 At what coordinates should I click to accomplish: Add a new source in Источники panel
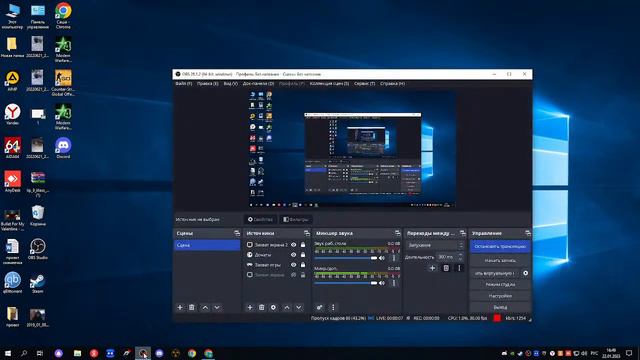click(x=250, y=307)
